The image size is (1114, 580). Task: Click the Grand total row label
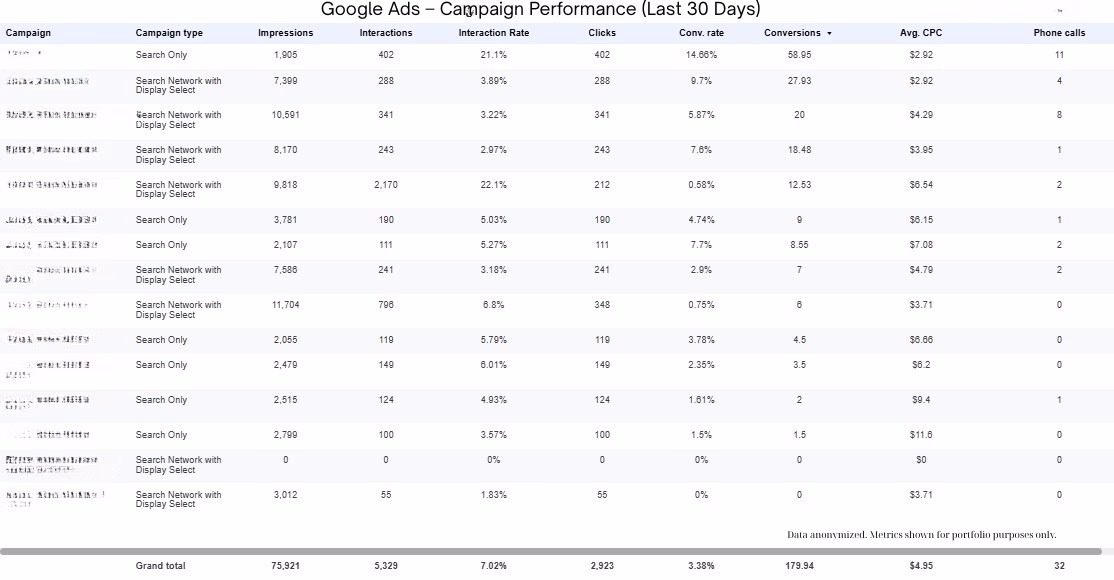click(x=161, y=566)
